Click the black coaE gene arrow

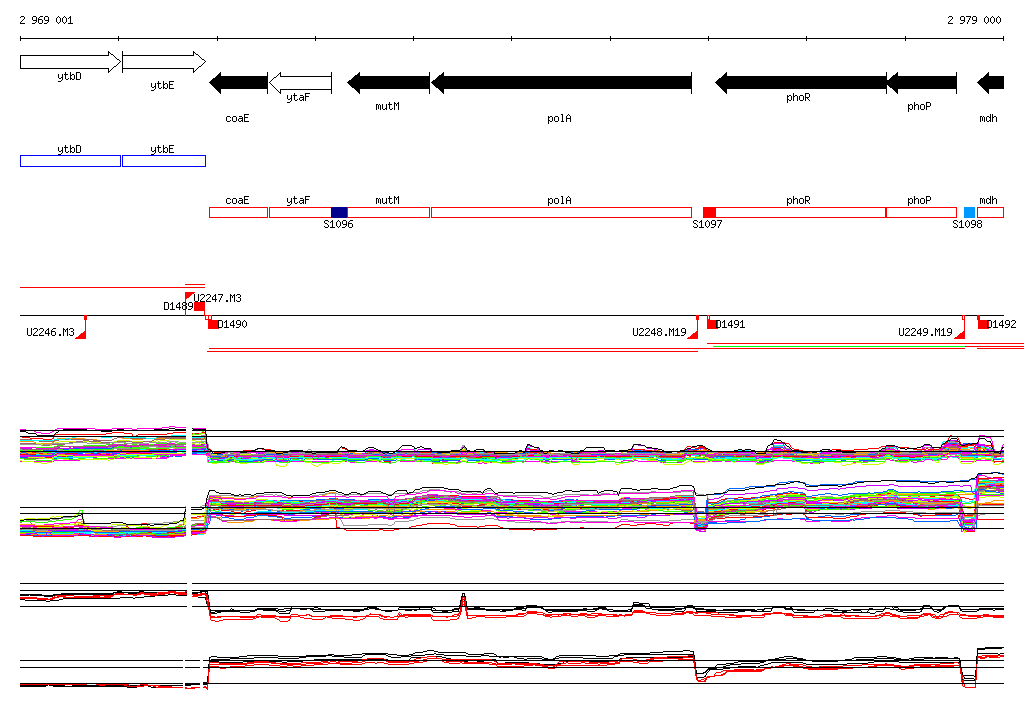(x=238, y=83)
